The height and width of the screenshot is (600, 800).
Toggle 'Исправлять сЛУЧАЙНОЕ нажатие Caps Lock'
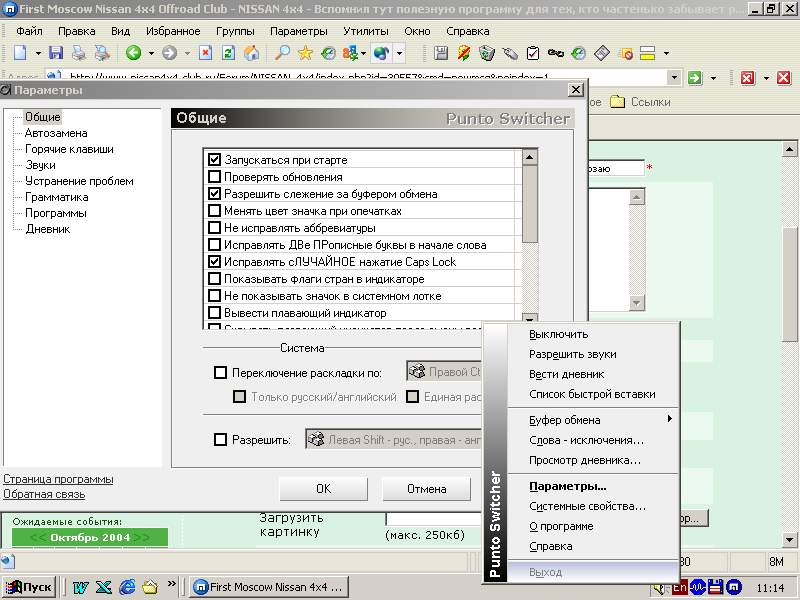click(214, 262)
